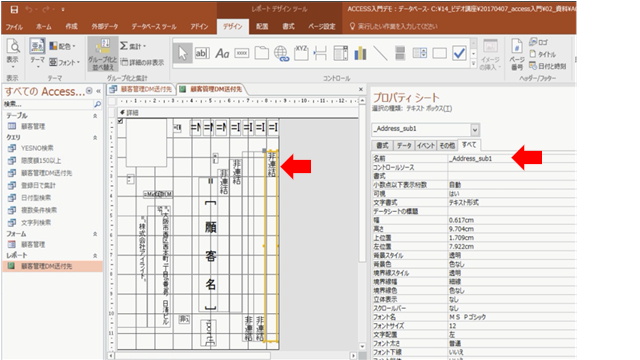This screenshot has width=640, height=360.
Task: Click the detail section selector arrow (詳細)
Action: [x=122, y=113]
